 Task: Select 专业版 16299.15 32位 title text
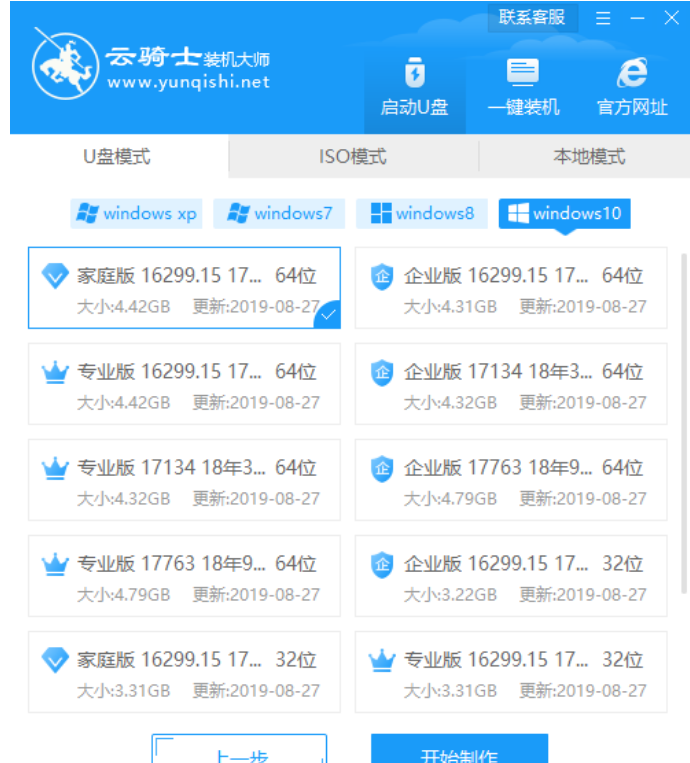(524, 660)
